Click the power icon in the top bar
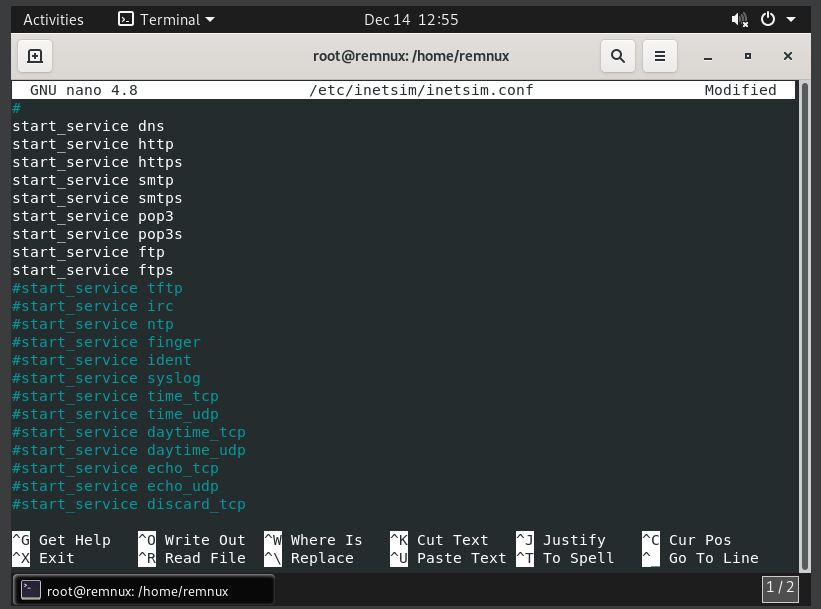Screen dimensions: 821x609 pyautogui.click(x=768, y=18)
